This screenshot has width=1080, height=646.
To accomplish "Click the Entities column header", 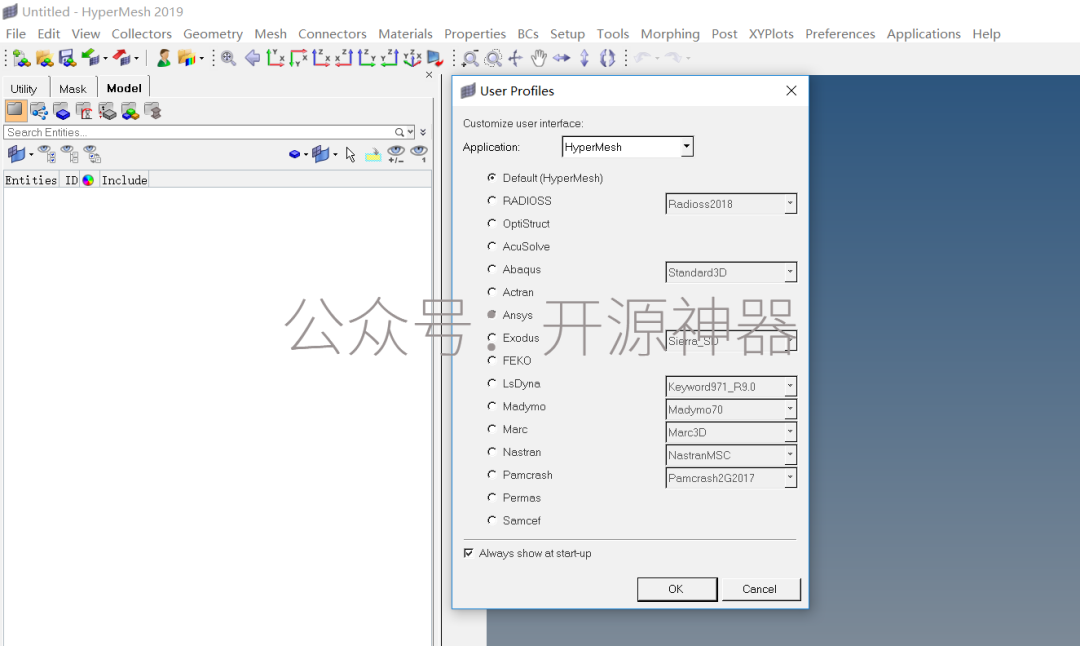I will (31, 180).
